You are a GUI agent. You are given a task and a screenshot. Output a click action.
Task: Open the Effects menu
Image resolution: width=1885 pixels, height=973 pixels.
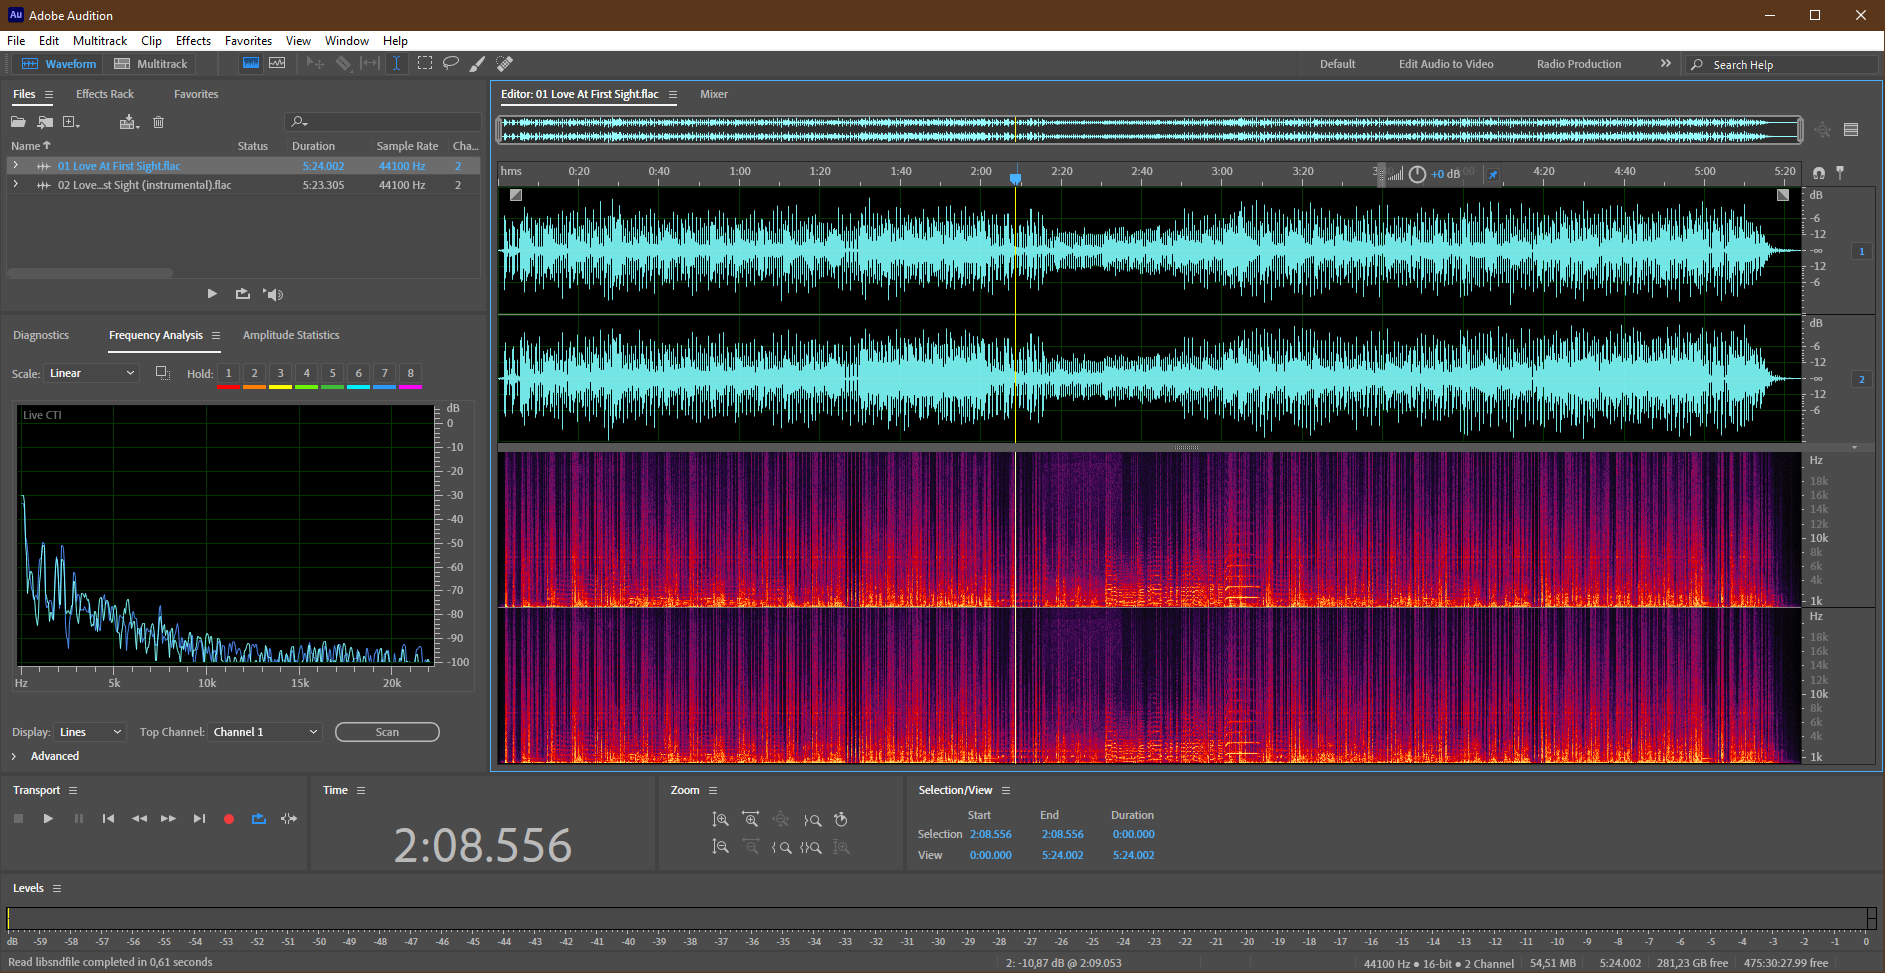click(x=193, y=41)
